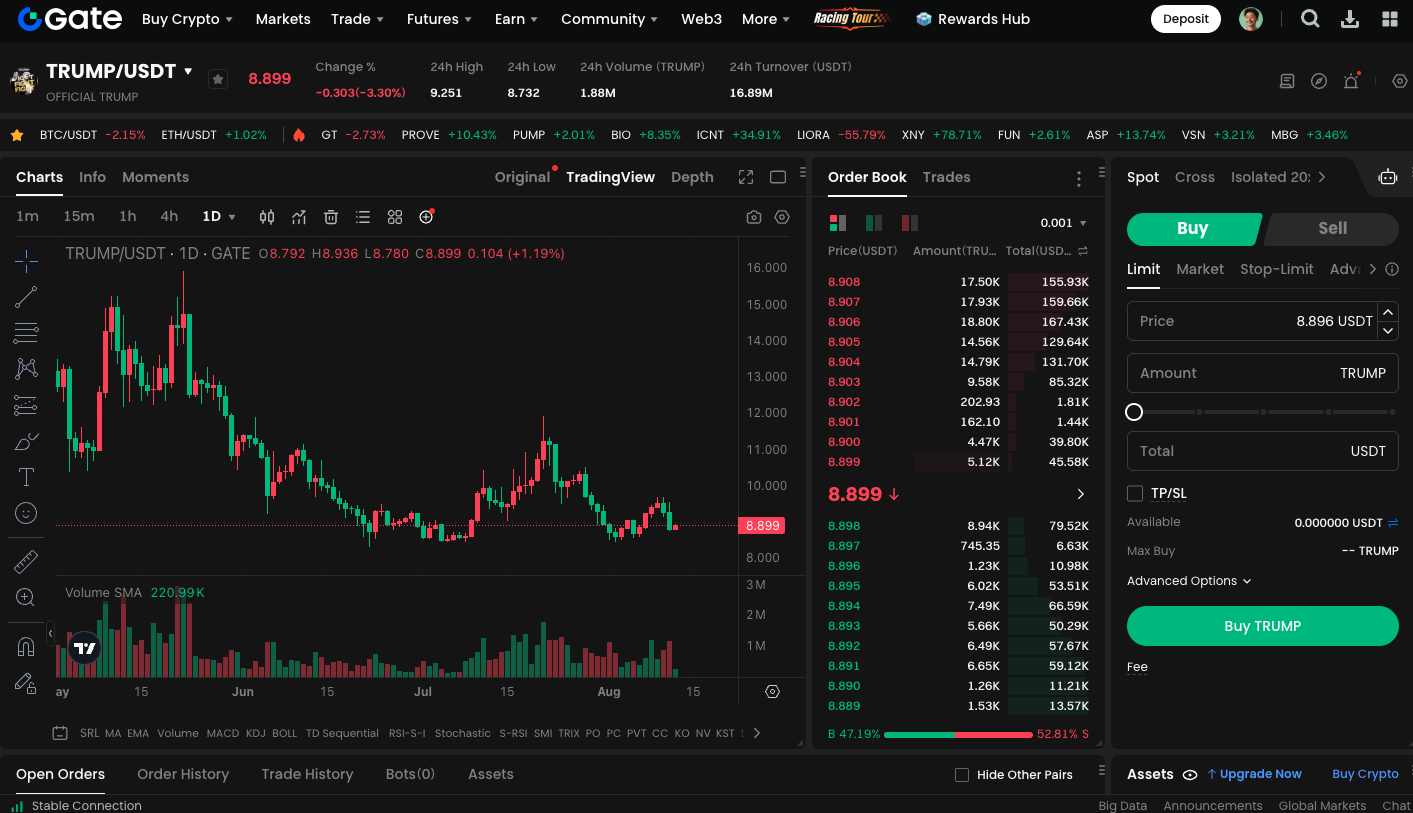Viewport: 1413px width, 813px height.
Task: Show only buy orders view
Action: (x=874, y=223)
